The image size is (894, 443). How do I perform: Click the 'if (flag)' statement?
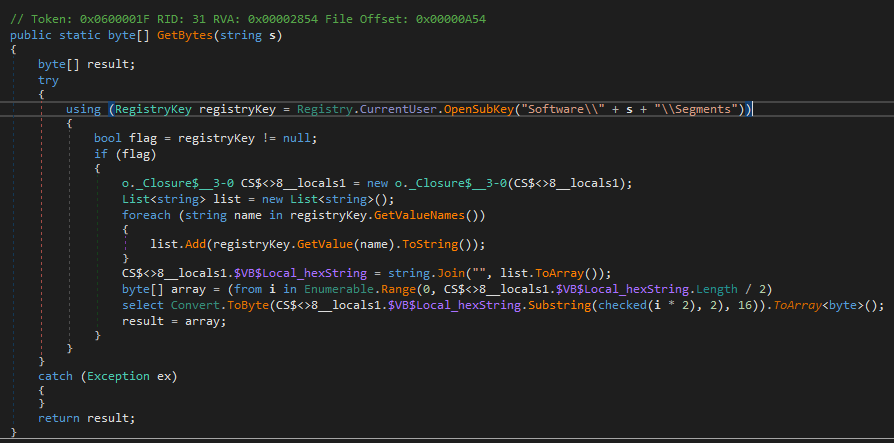[125, 153]
